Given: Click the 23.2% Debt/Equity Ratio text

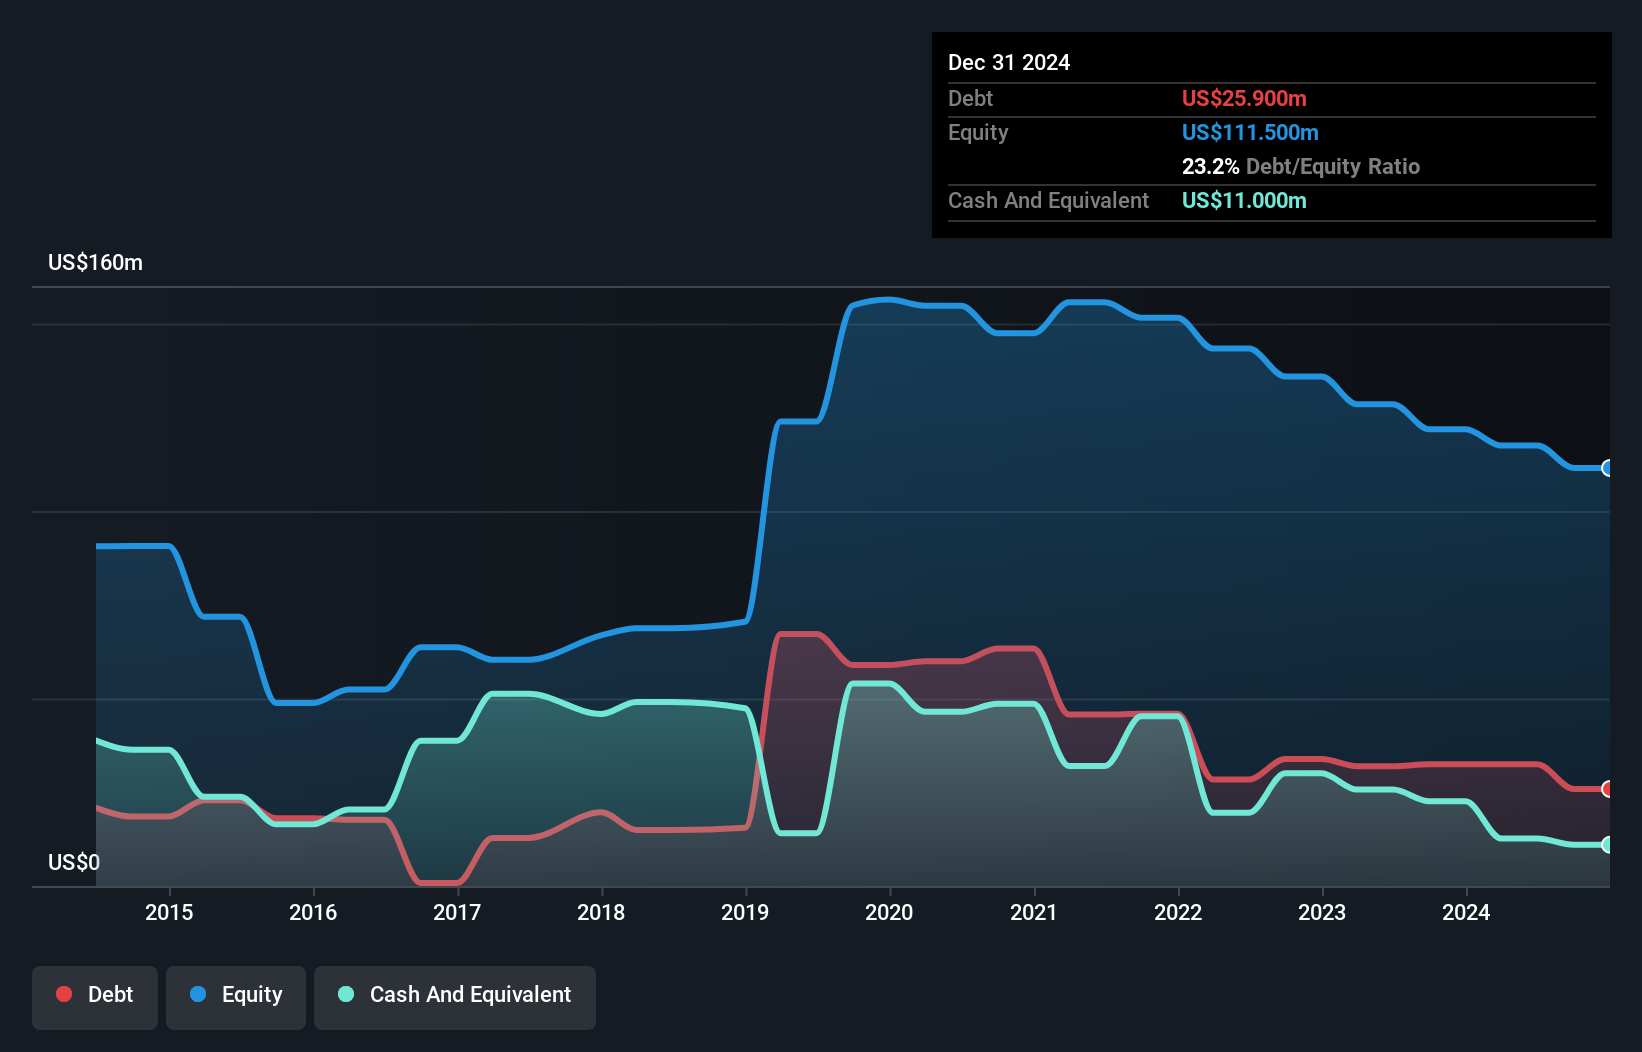Looking at the screenshot, I should [1301, 167].
